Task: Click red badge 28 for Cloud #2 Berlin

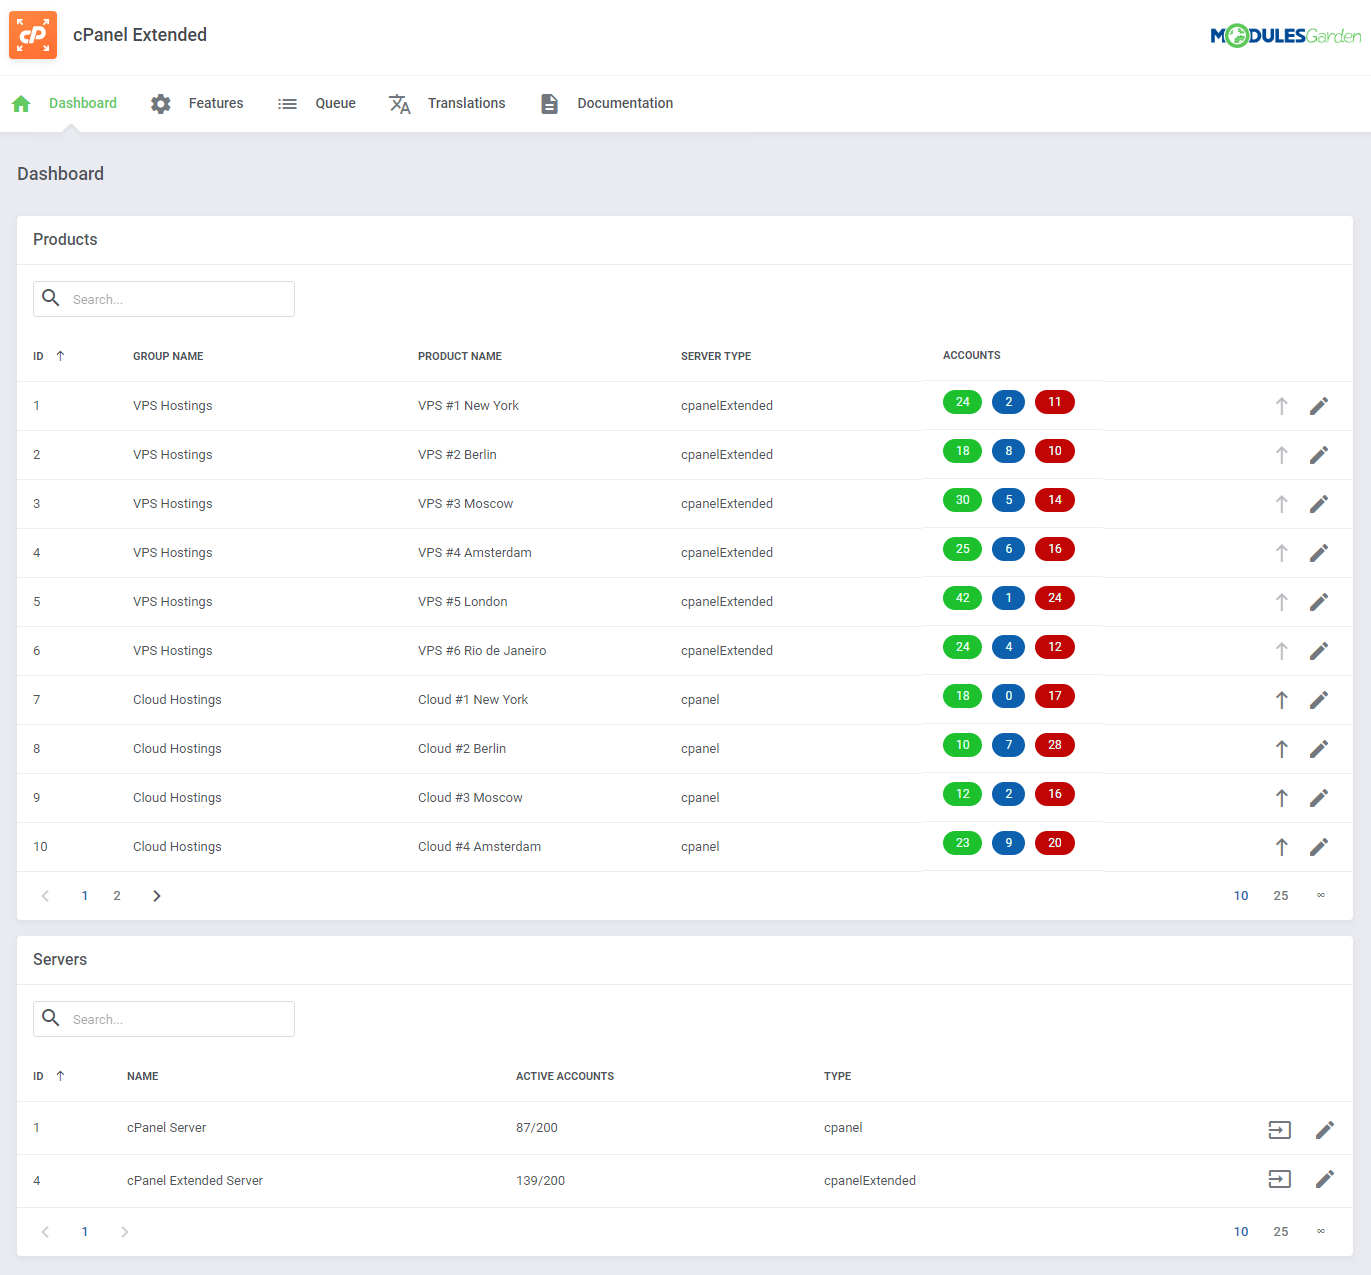Action: pos(1054,745)
